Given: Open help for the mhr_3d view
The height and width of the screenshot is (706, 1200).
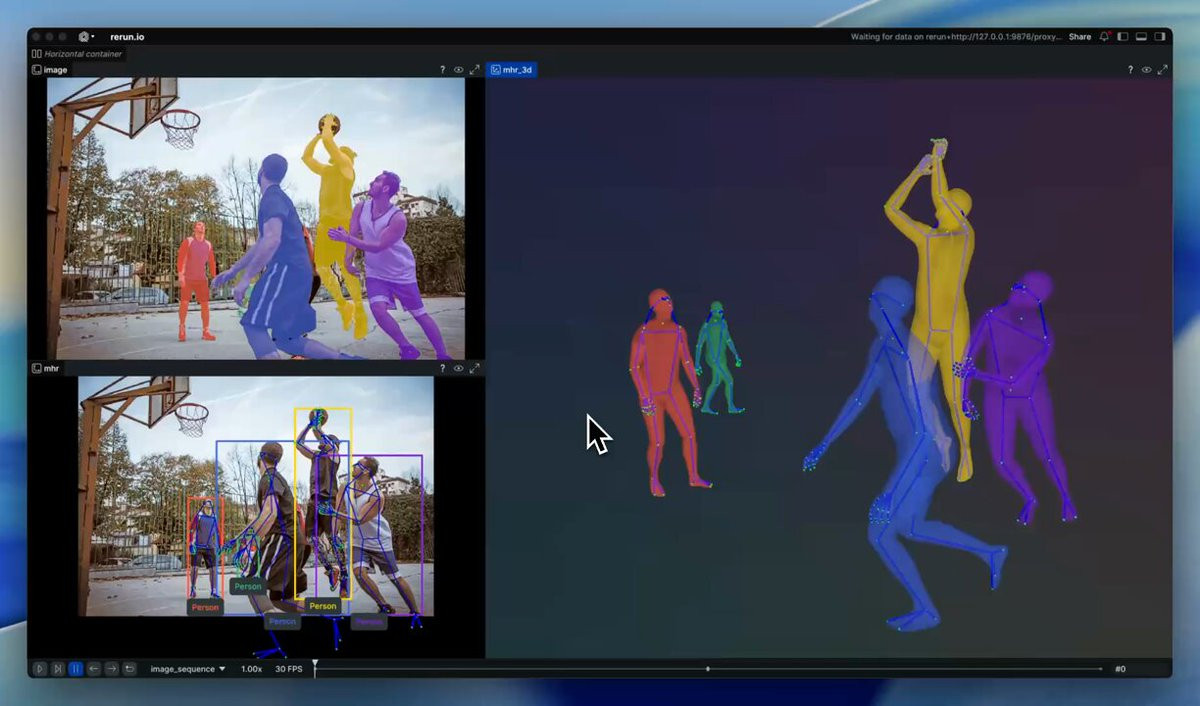Looking at the screenshot, I should [1130, 70].
